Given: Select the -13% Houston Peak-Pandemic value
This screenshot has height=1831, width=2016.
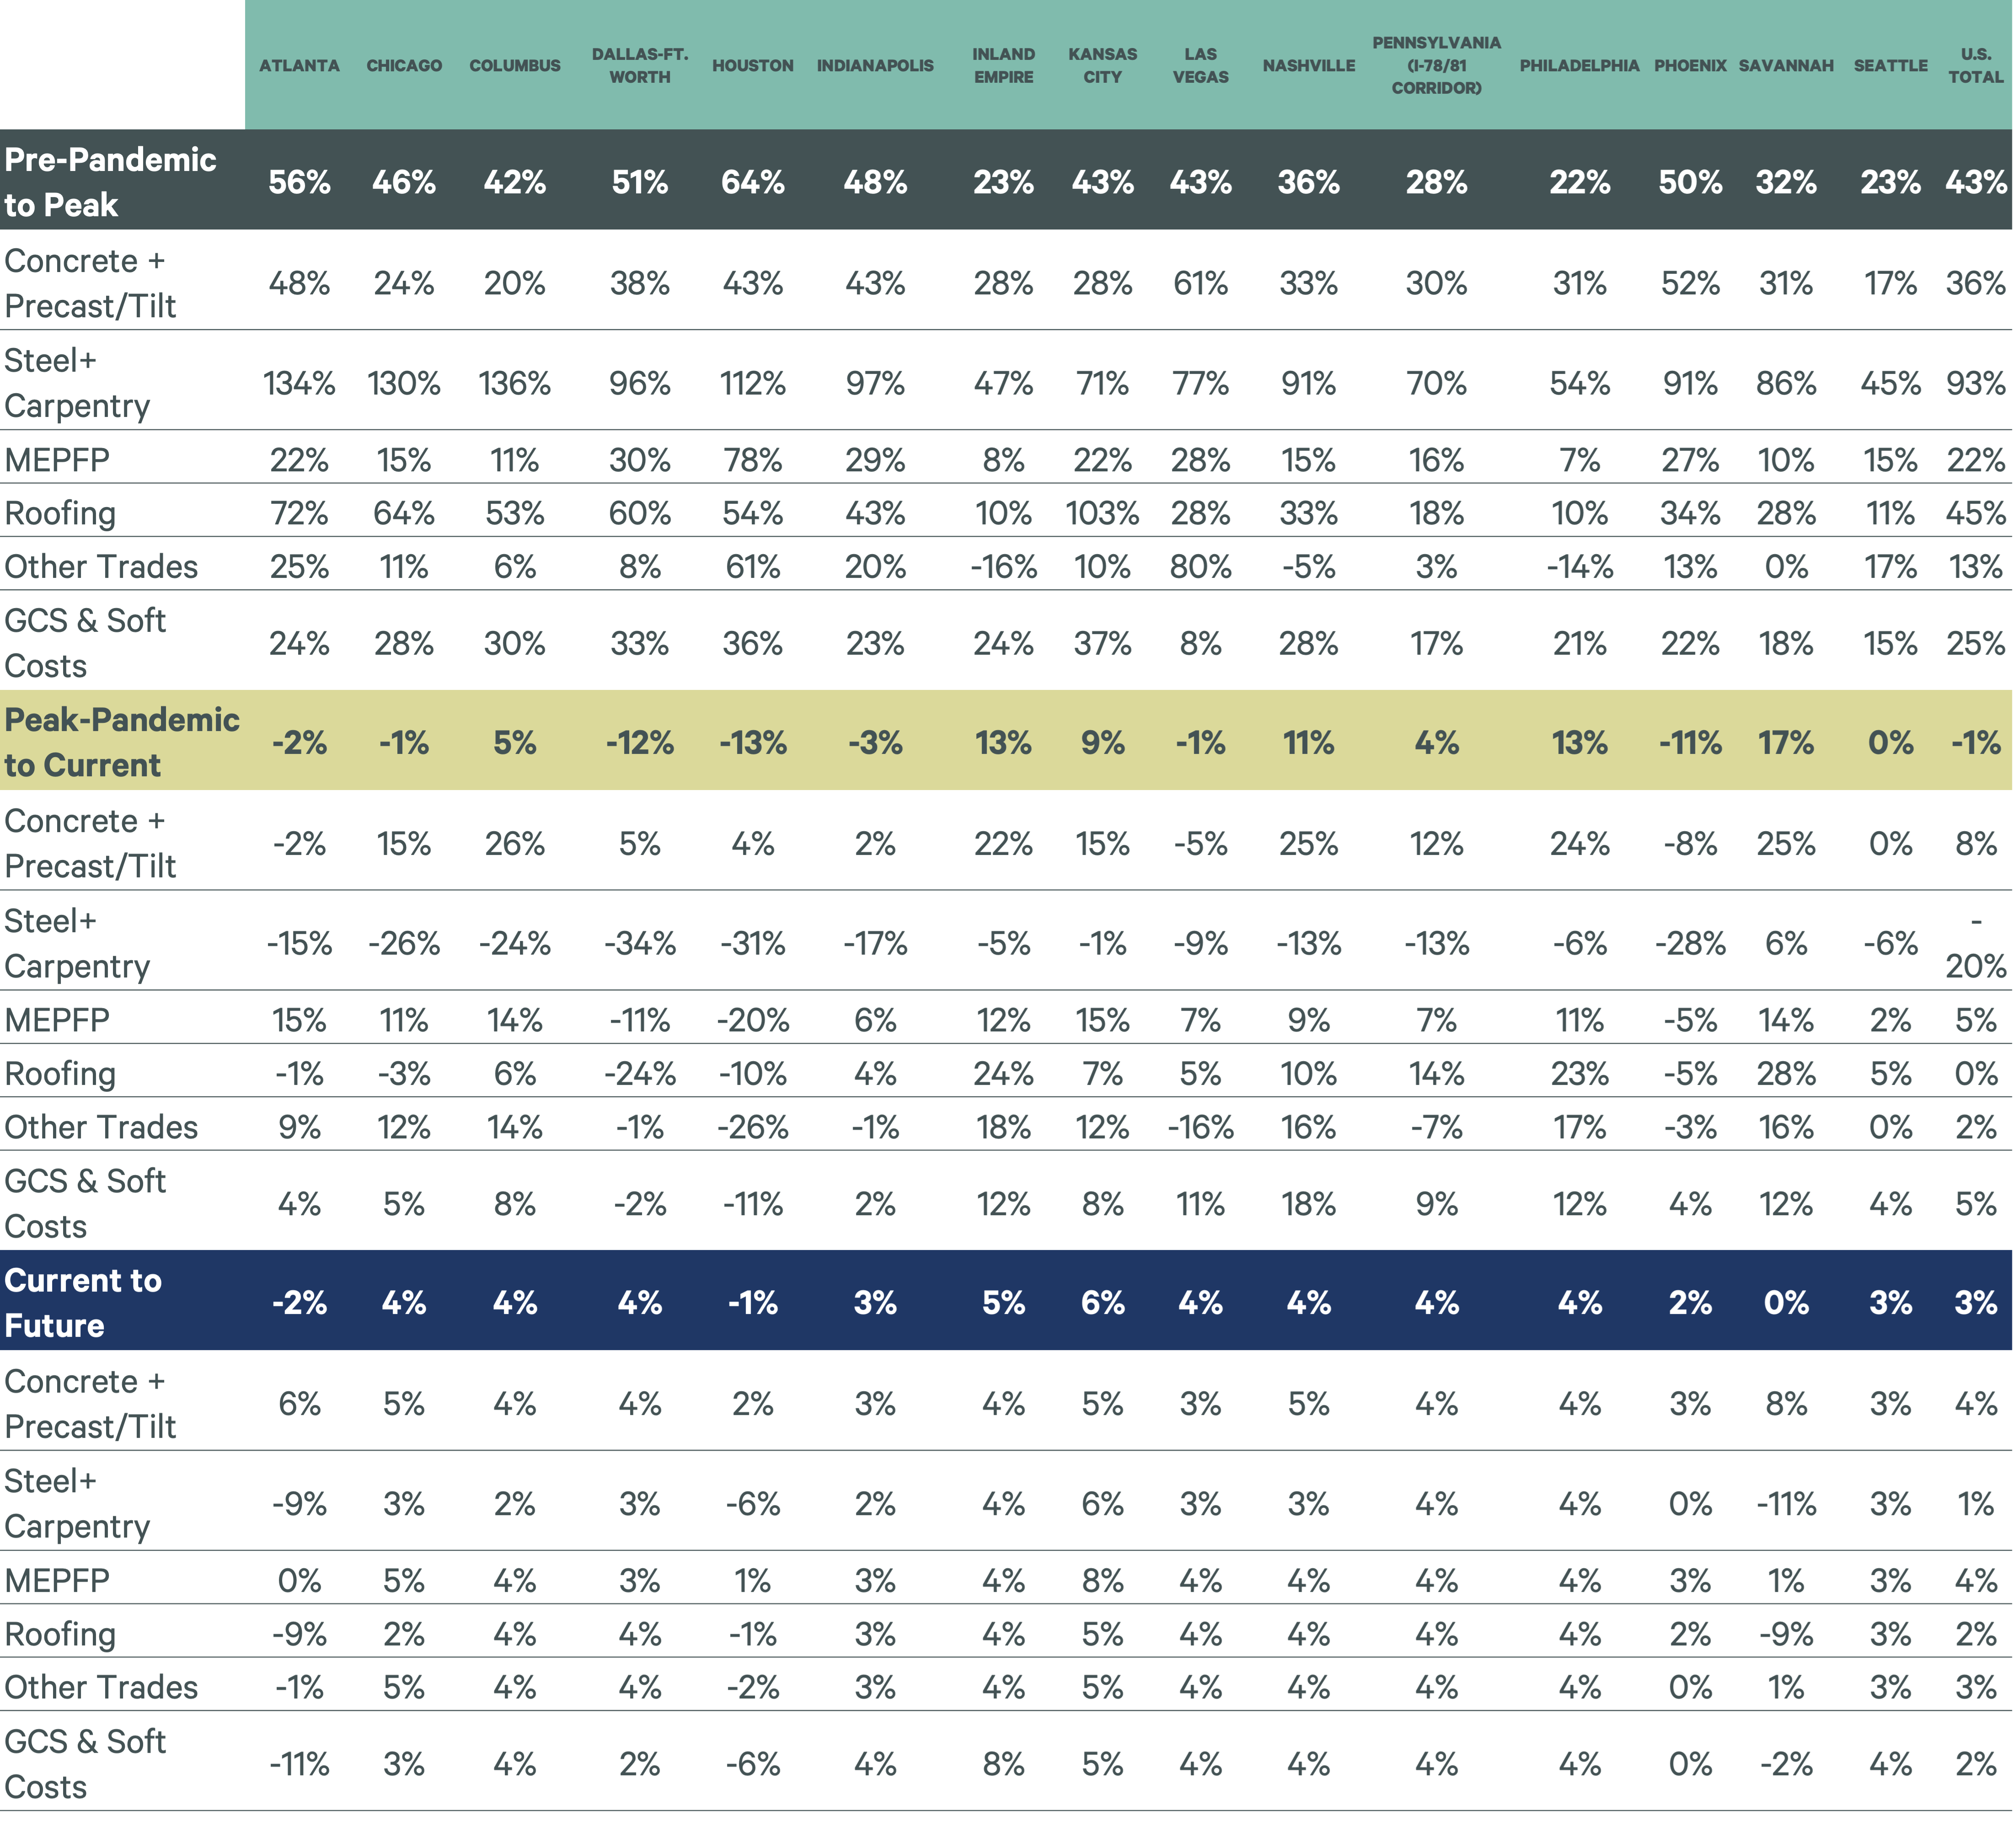Looking at the screenshot, I should (752, 744).
